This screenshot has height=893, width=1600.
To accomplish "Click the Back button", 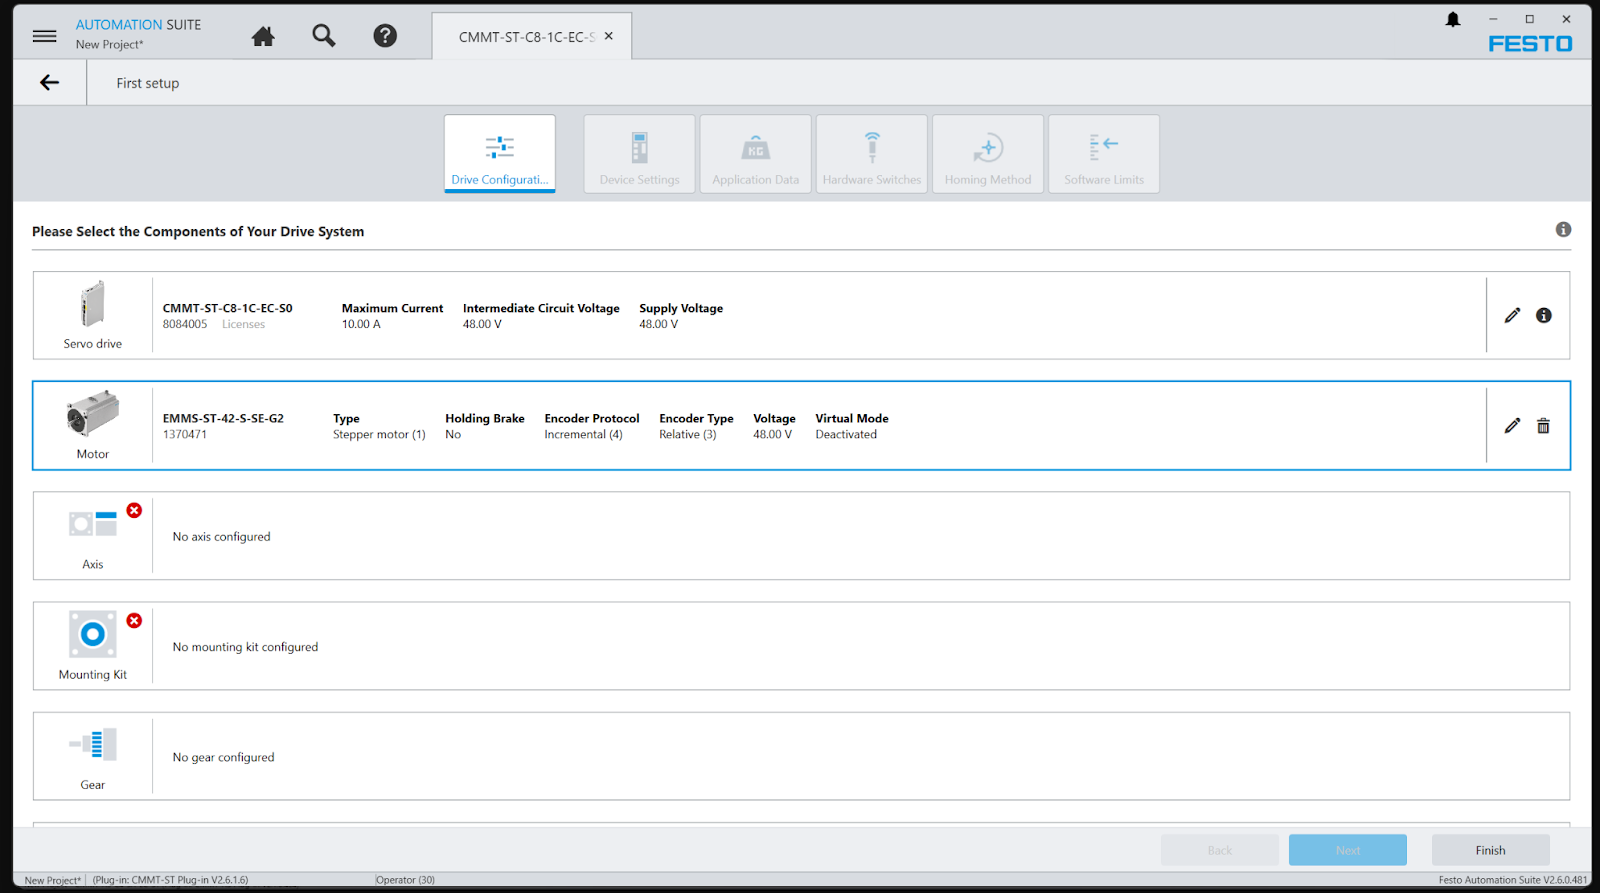I will [1220, 850].
